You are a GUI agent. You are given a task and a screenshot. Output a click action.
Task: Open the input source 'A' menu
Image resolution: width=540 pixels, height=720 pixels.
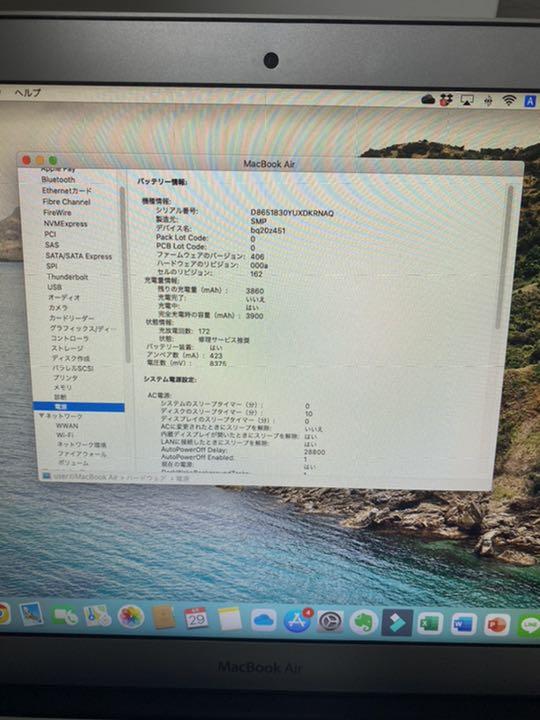[x=529, y=101]
